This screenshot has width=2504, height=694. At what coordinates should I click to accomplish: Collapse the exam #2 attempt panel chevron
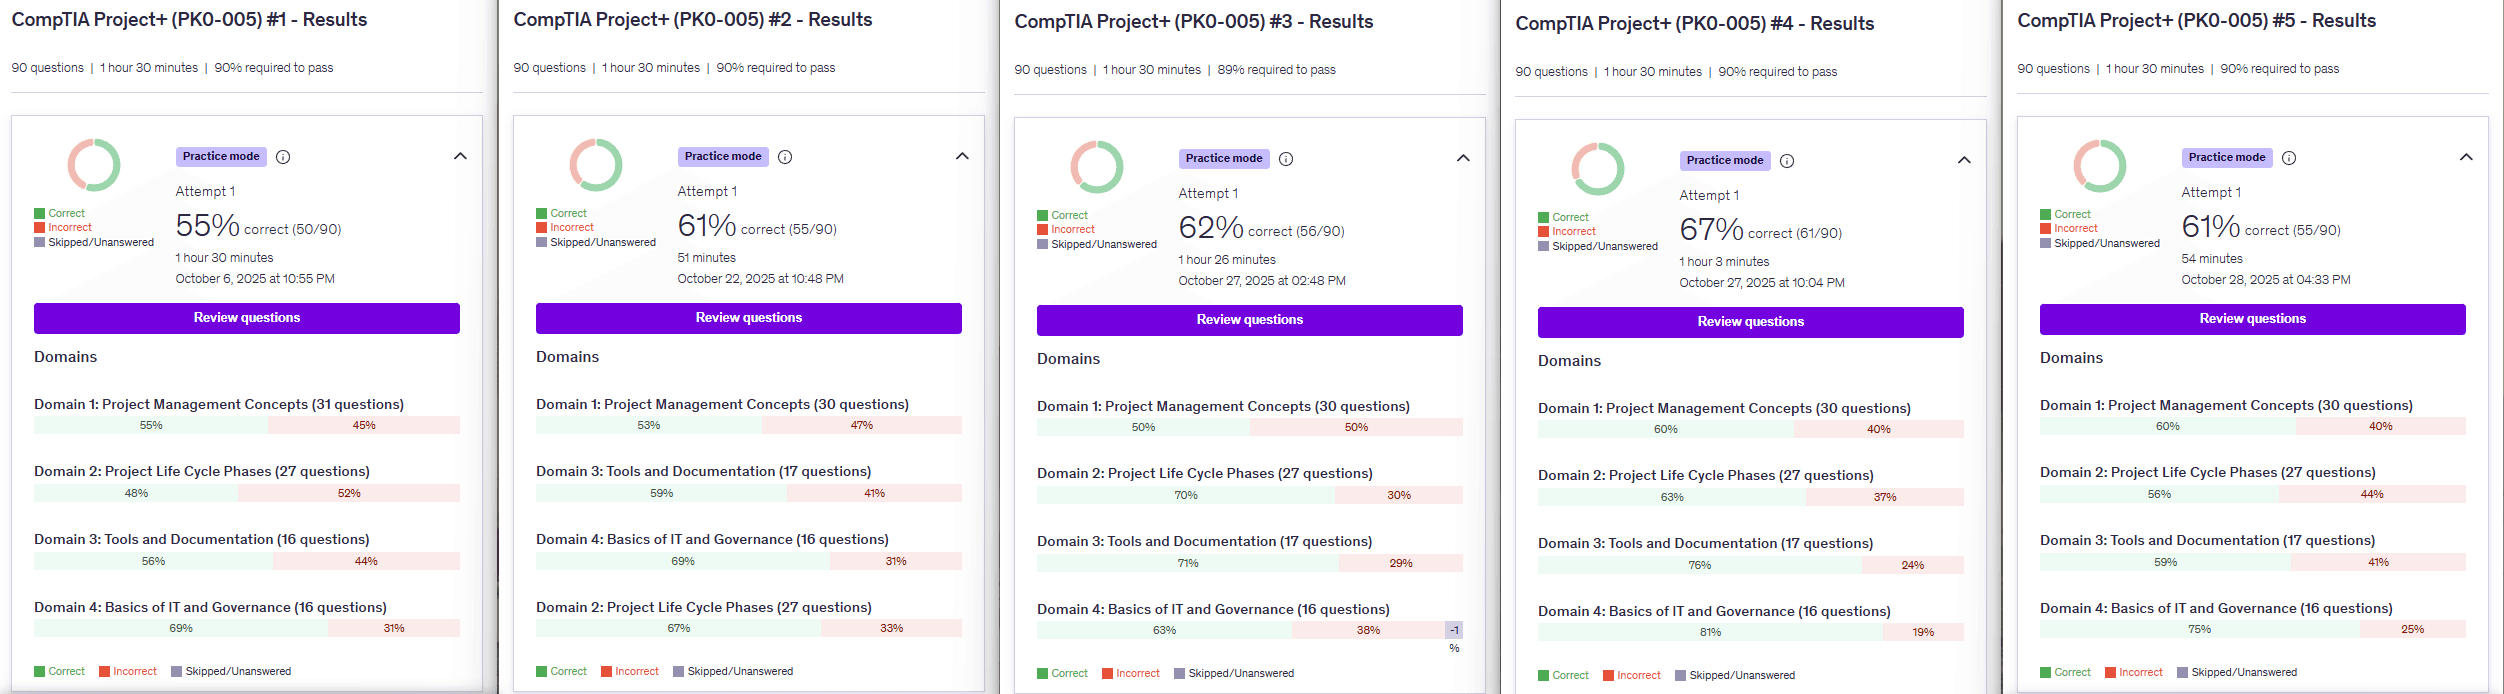click(962, 156)
